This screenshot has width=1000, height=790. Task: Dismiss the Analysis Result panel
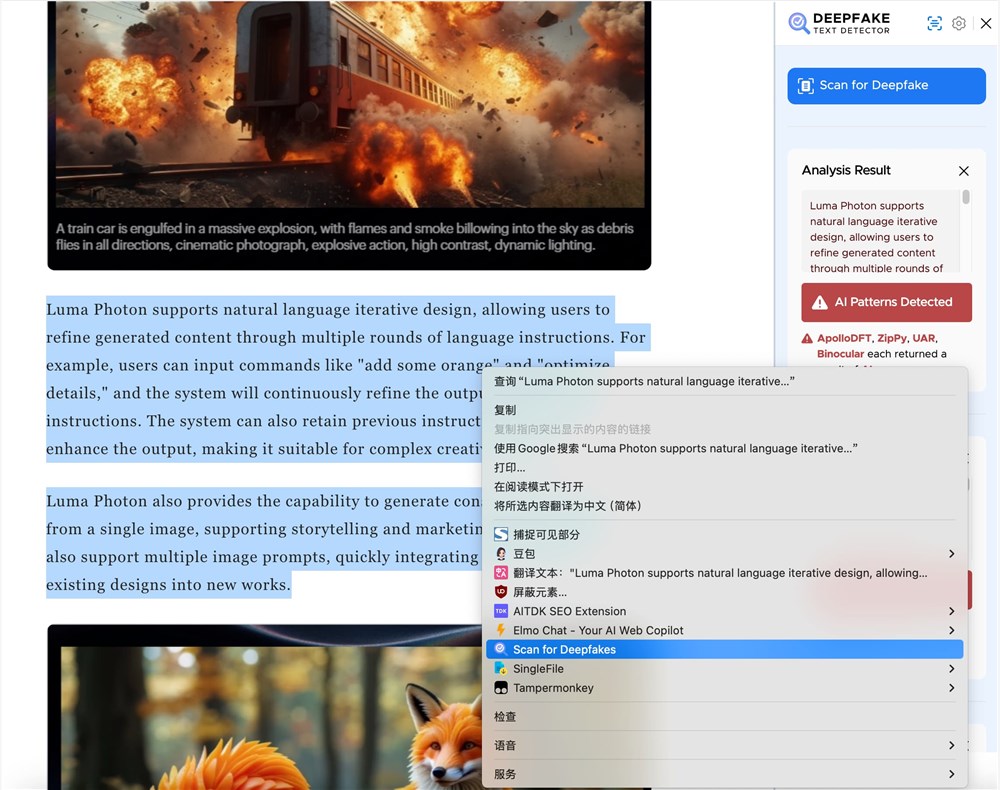click(964, 171)
